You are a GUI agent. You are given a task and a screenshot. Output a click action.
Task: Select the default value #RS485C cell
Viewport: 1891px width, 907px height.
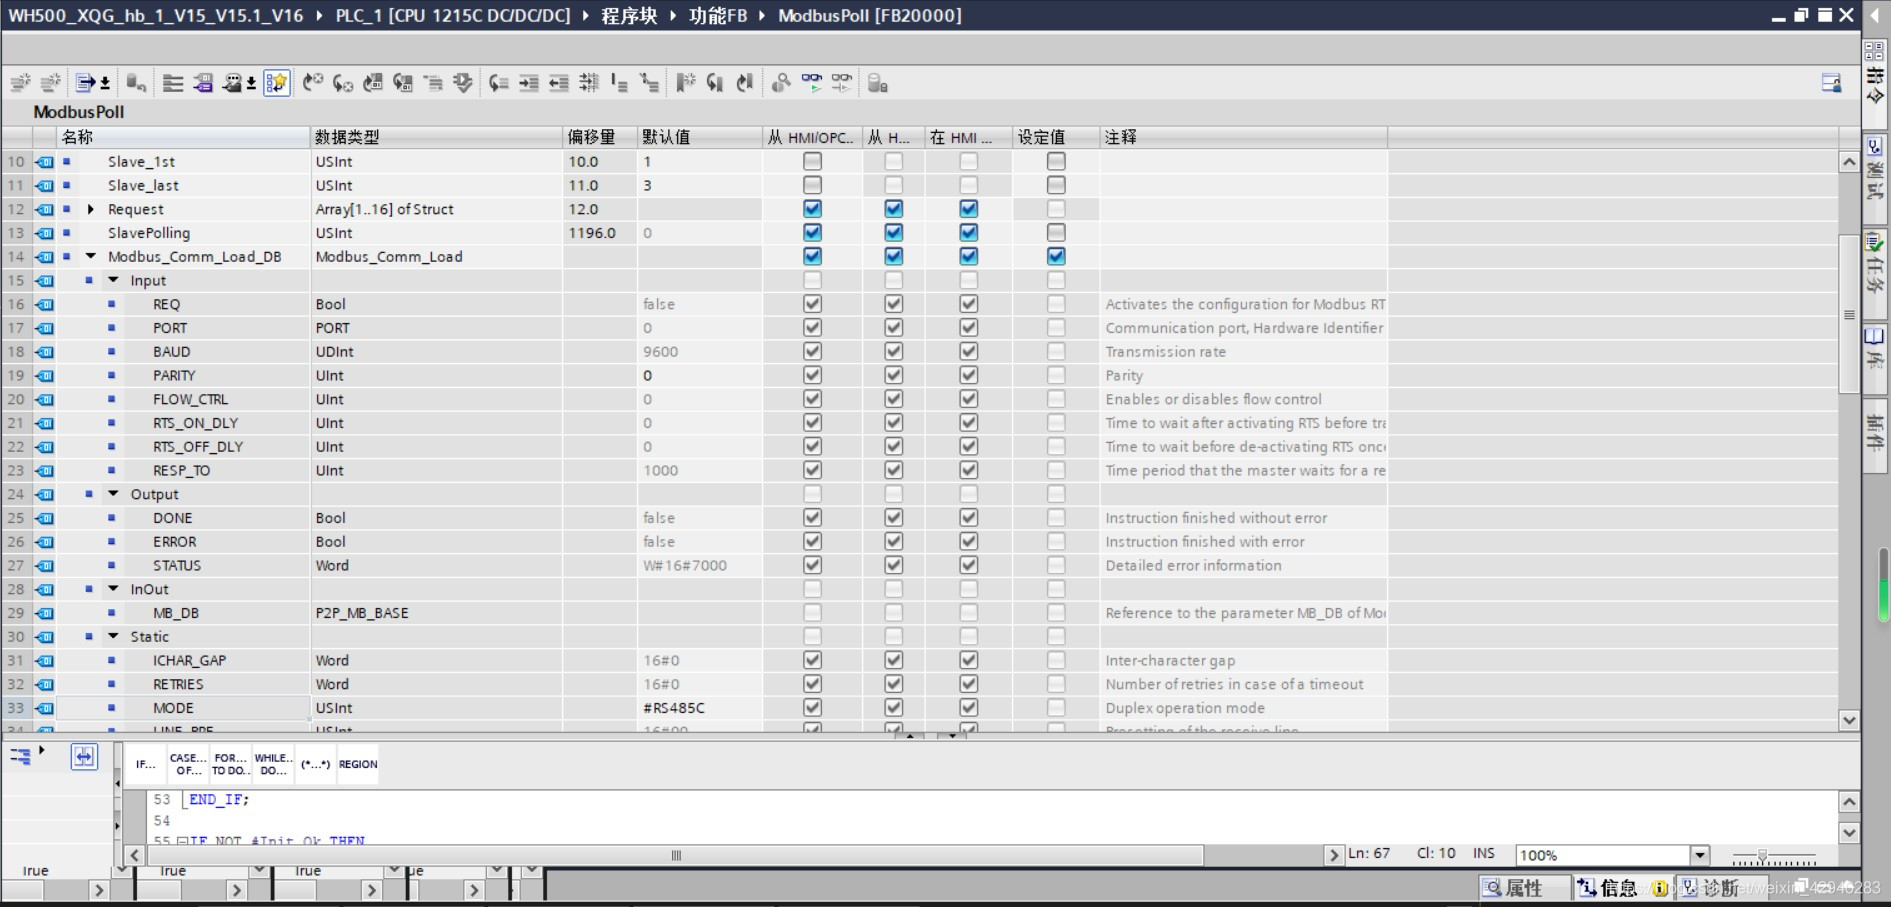pos(700,708)
